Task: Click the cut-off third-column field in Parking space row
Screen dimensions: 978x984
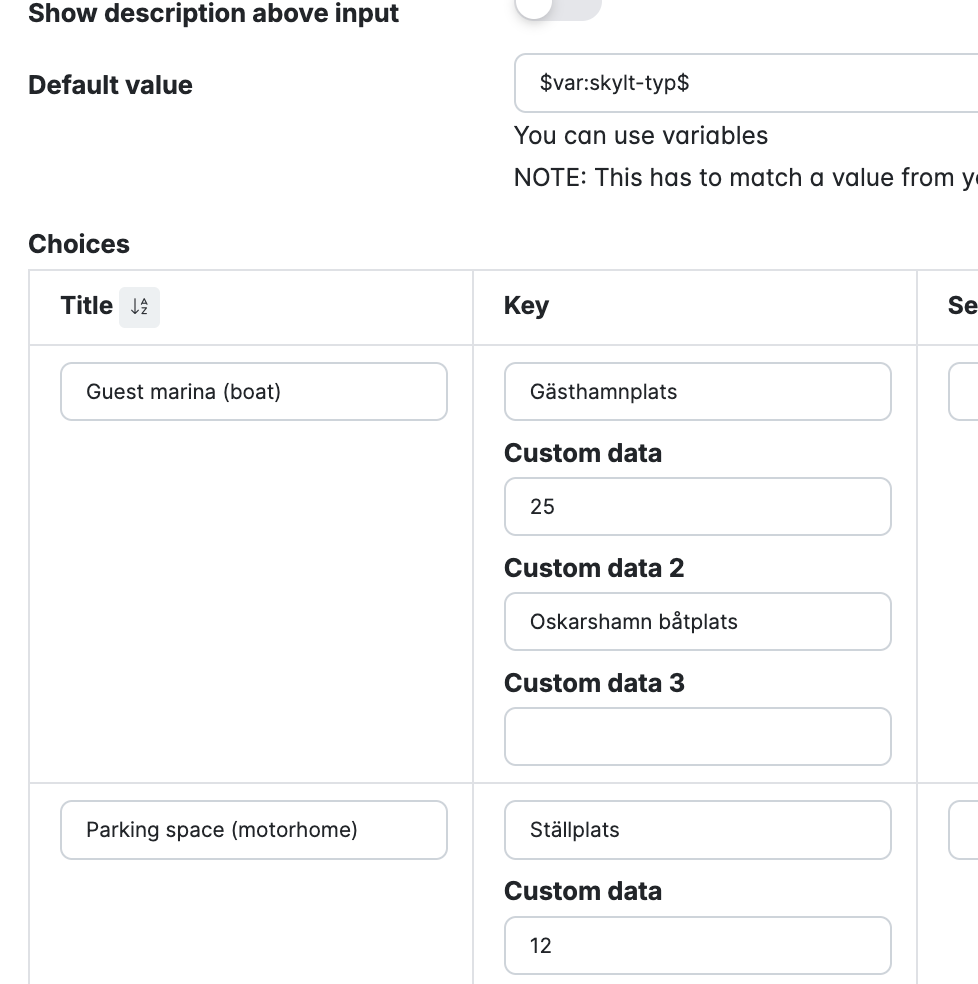Action: [964, 830]
